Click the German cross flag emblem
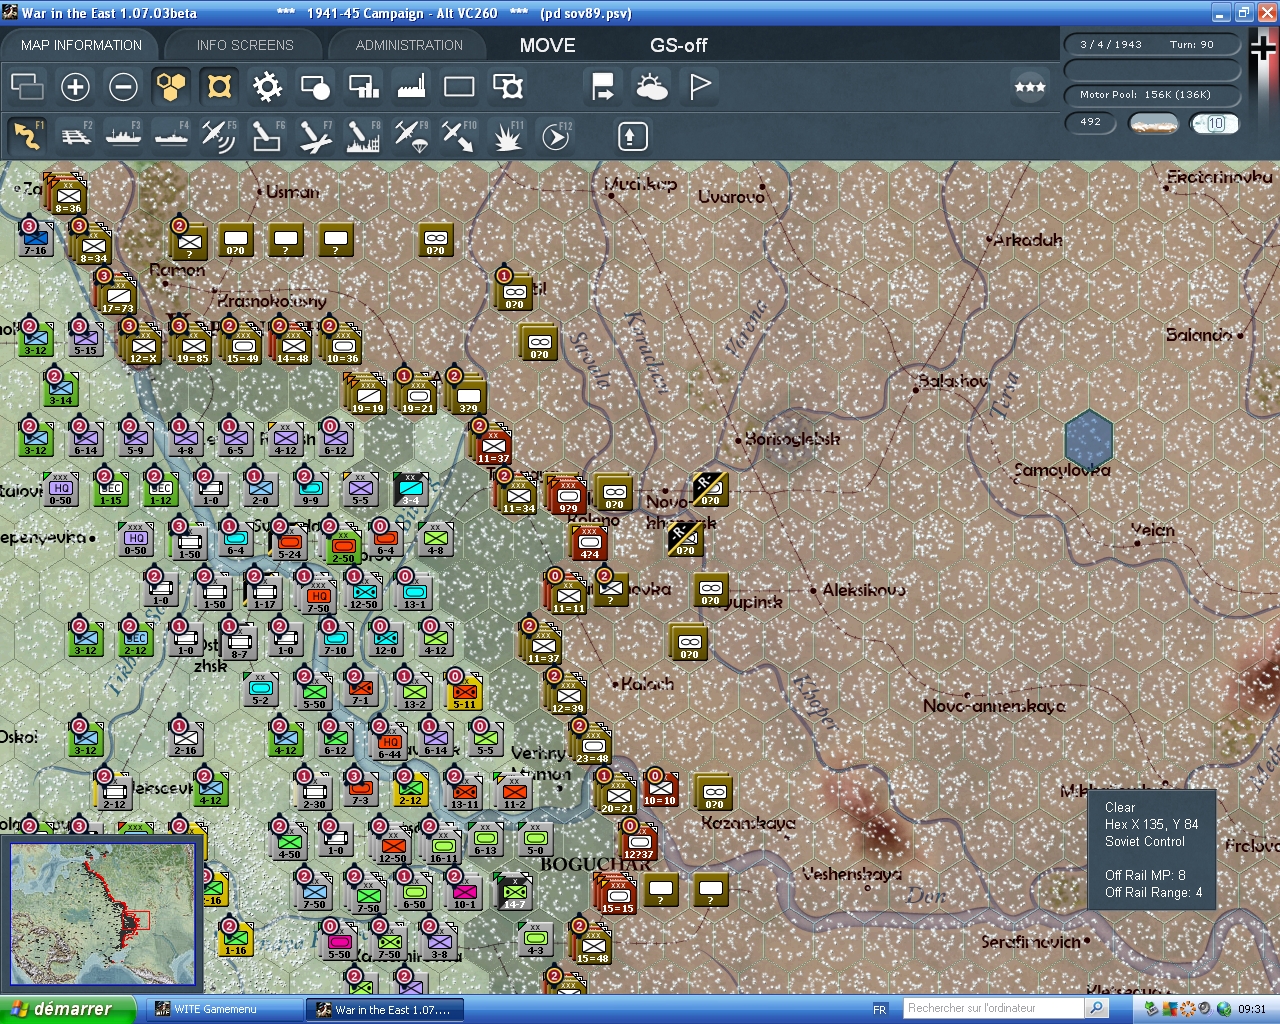 click(x=1265, y=48)
